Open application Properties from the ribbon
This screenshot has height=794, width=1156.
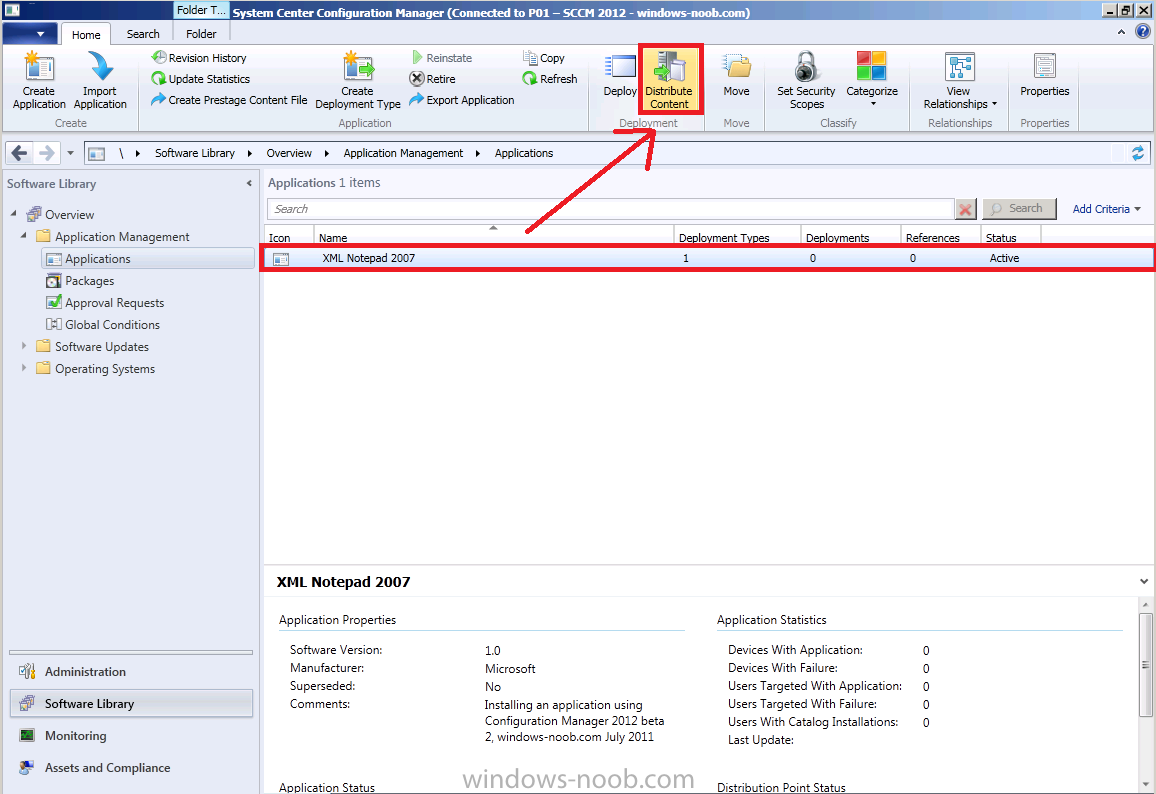click(1044, 75)
